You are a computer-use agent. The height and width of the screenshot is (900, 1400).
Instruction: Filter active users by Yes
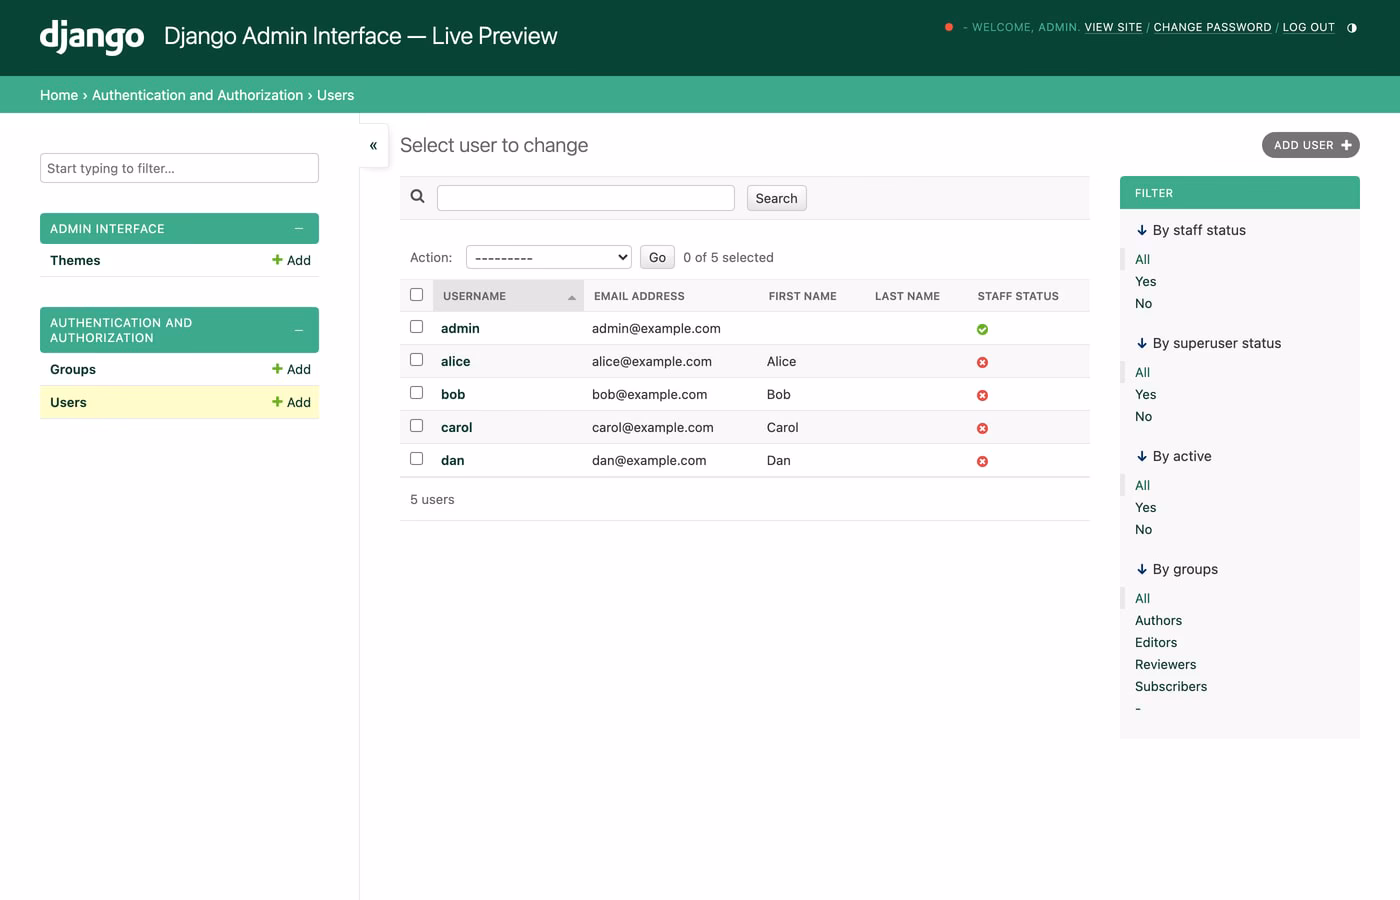pyautogui.click(x=1145, y=507)
